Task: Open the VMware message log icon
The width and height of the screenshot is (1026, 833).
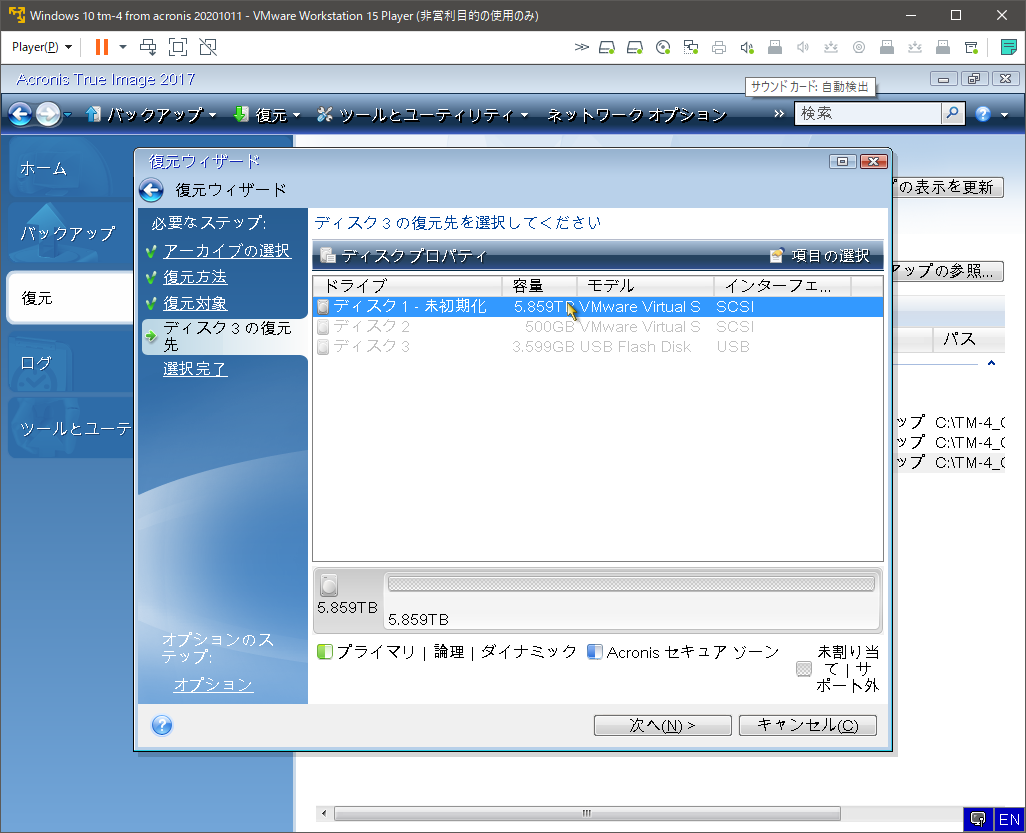Action: pos(971,47)
